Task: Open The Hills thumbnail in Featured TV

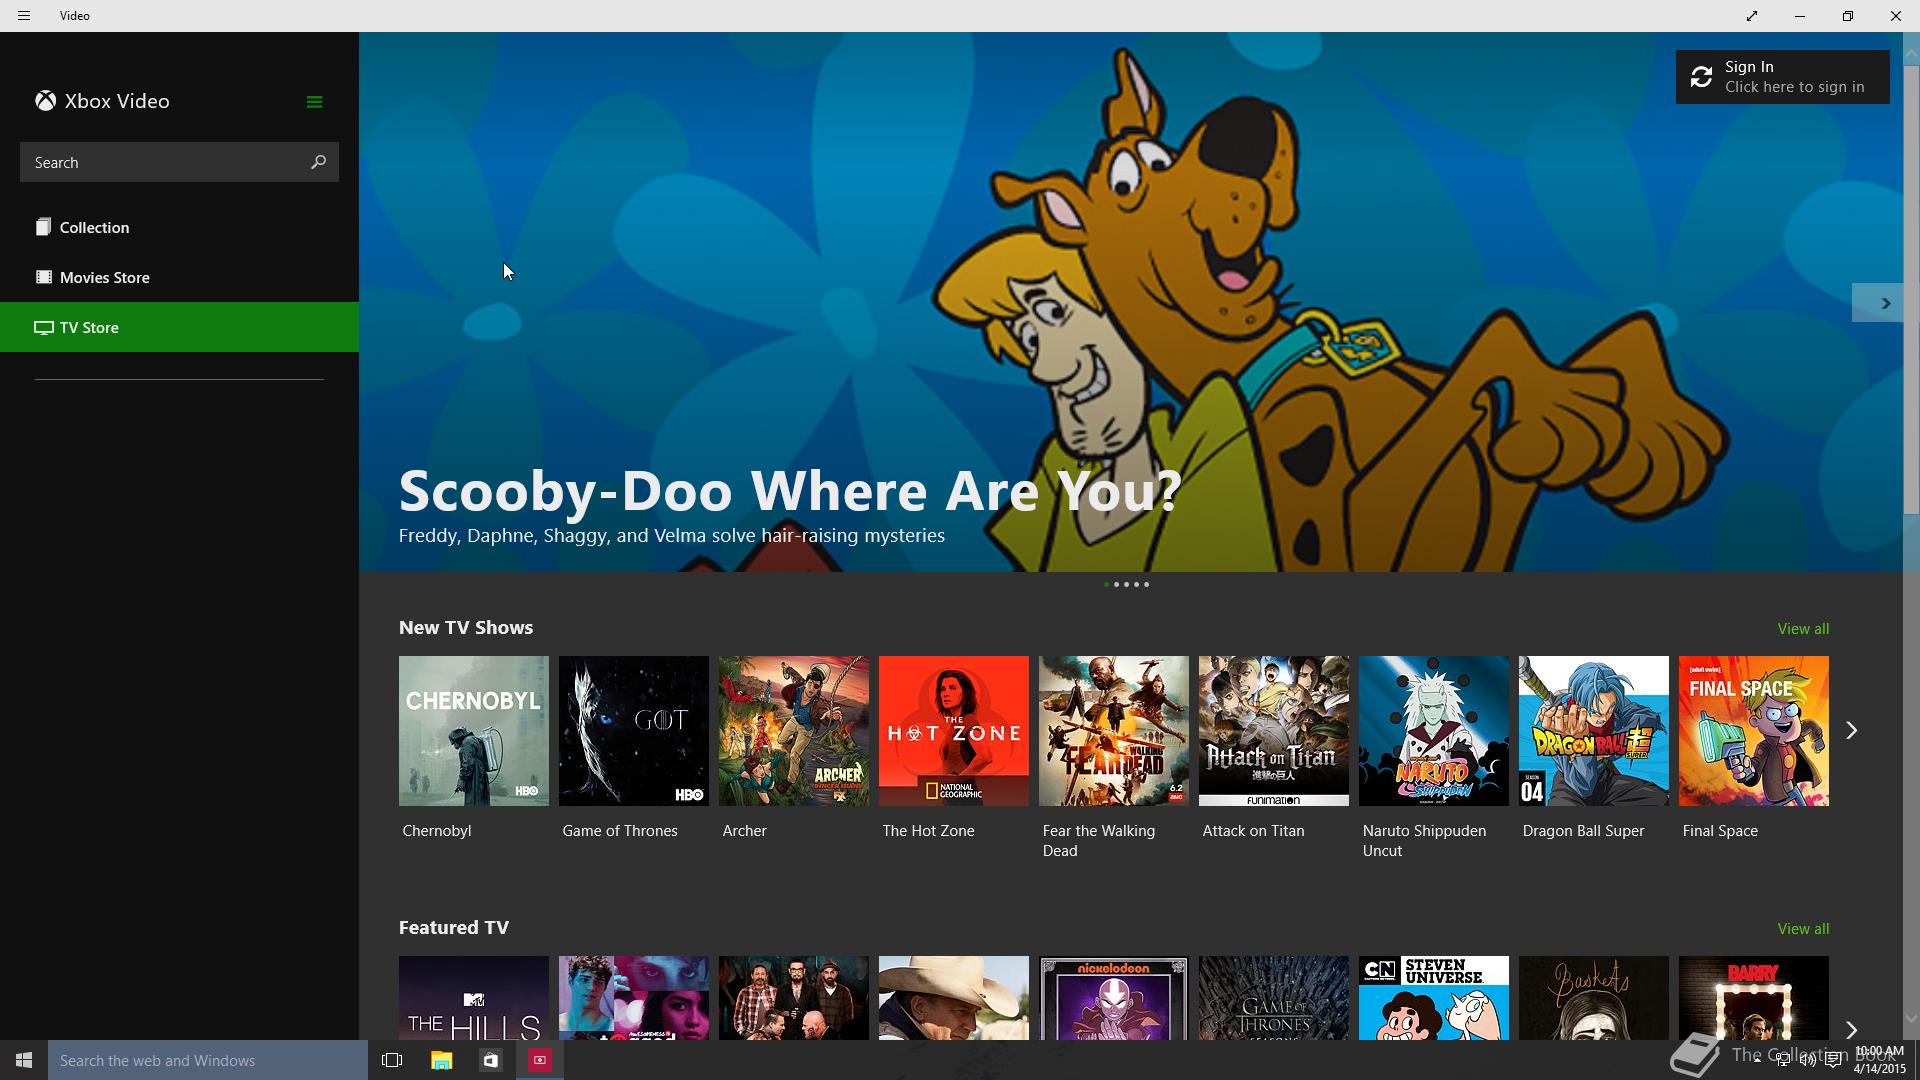Action: pyautogui.click(x=474, y=998)
